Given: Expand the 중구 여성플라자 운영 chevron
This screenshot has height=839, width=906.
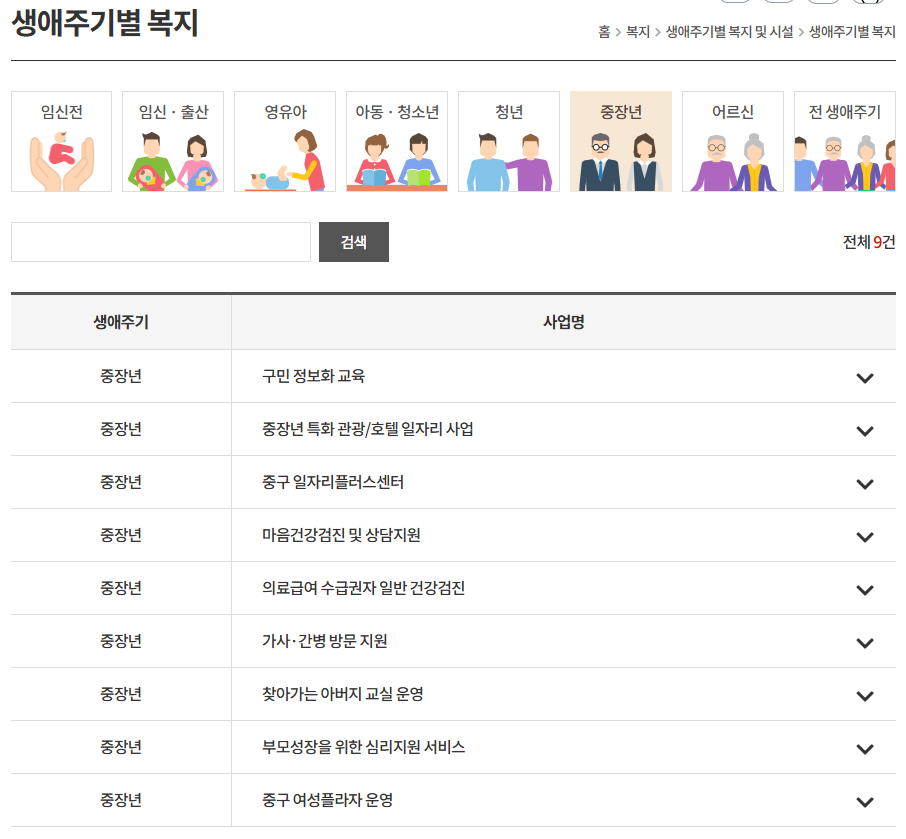Looking at the screenshot, I should click(865, 802).
